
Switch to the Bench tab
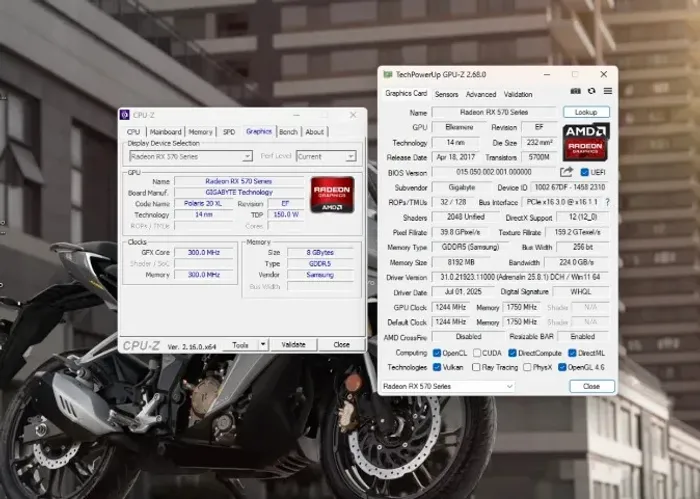point(288,132)
